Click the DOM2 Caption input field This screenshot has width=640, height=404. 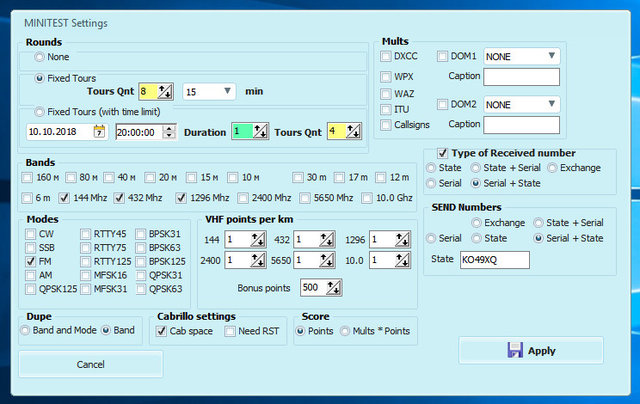[x=522, y=125]
